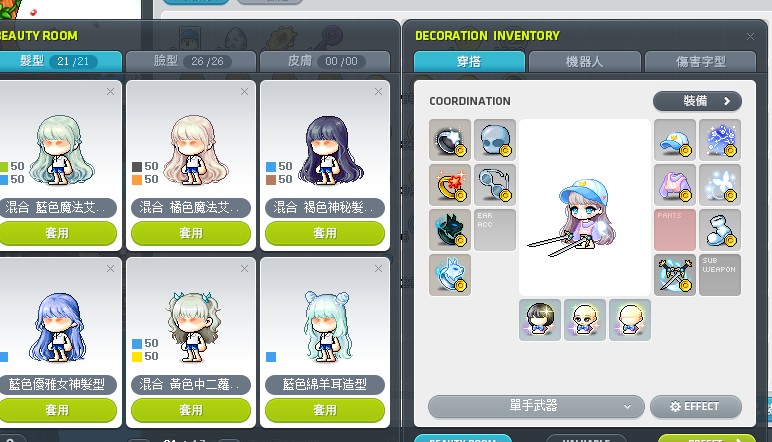Select the glasses eye accessory slot

tap(495, 185)
